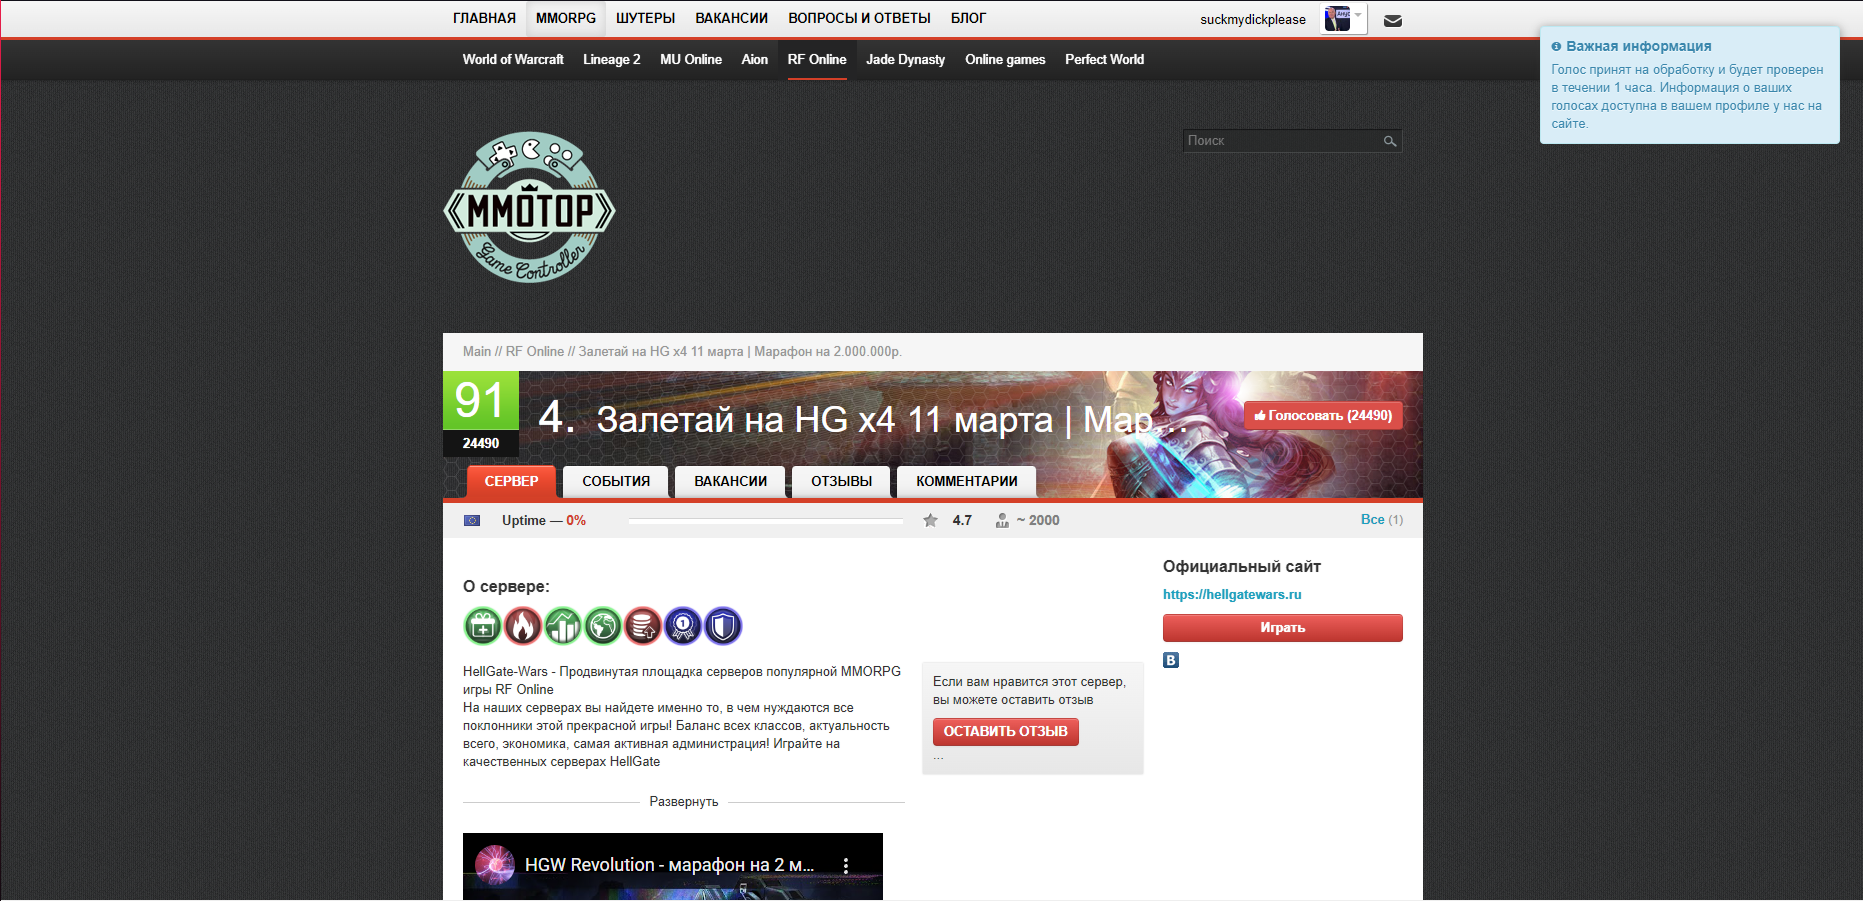The image size is (1863, 901).
Task: Click the red Играть button
Action: click(1283, 628)
